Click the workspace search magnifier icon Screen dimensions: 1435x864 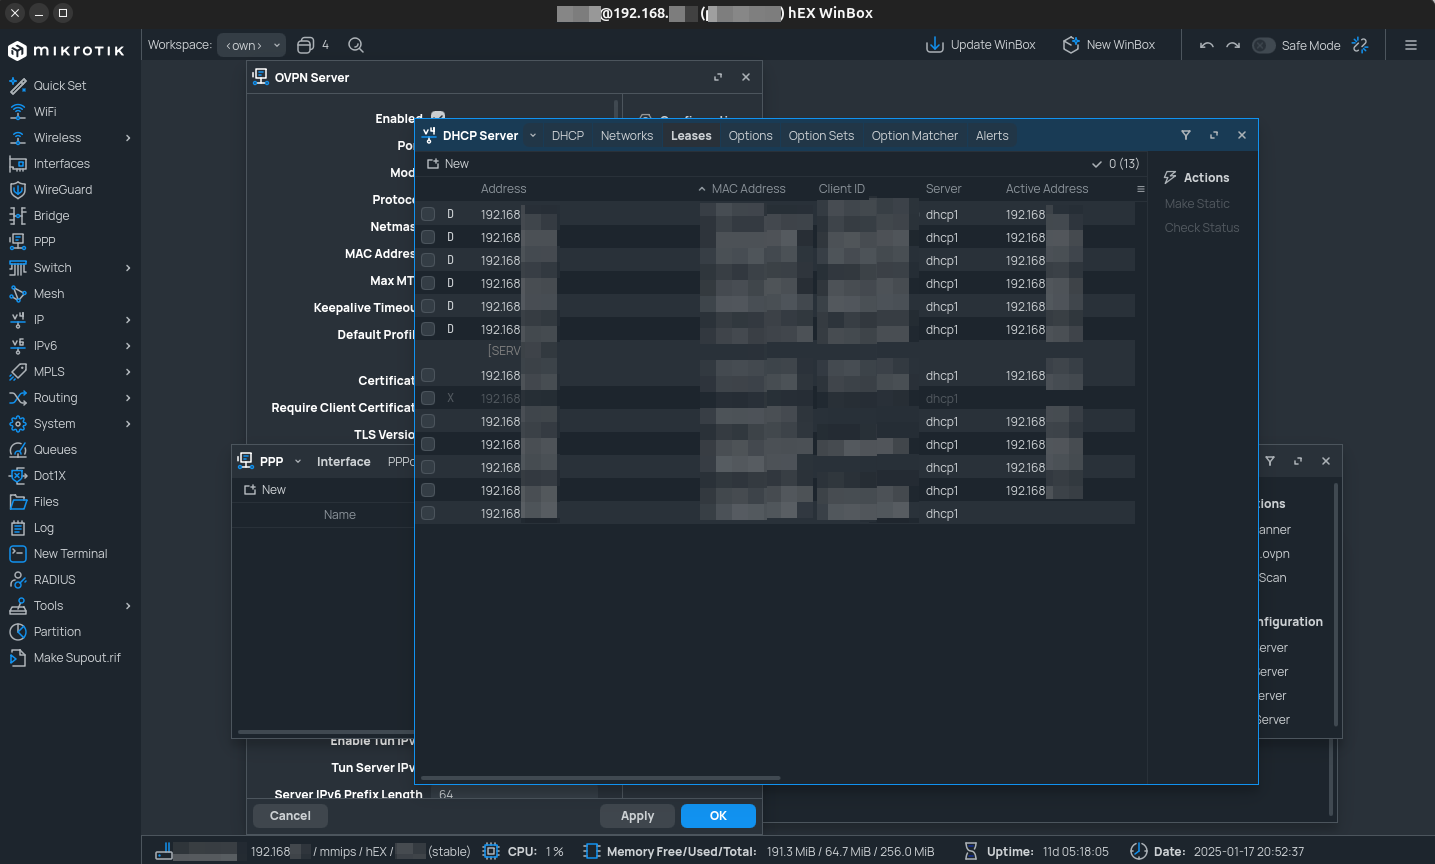click(356, 45)
